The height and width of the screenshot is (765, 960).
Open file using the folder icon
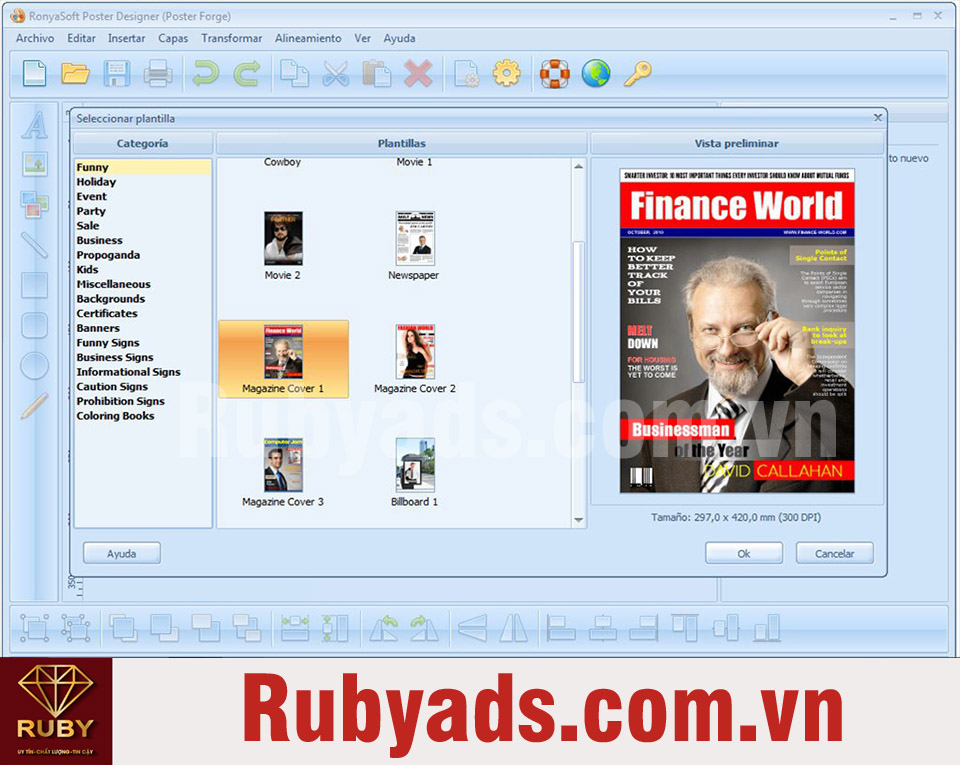pos(75,73)
